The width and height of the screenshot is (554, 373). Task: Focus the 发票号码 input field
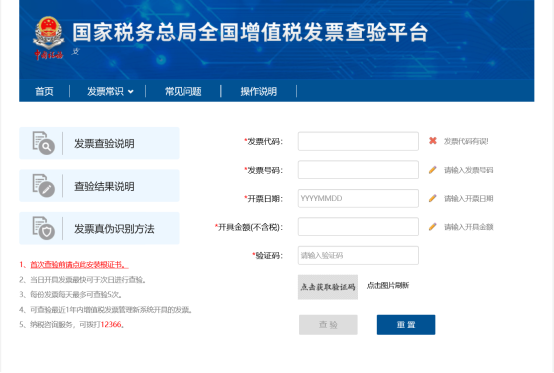(358, 170)
